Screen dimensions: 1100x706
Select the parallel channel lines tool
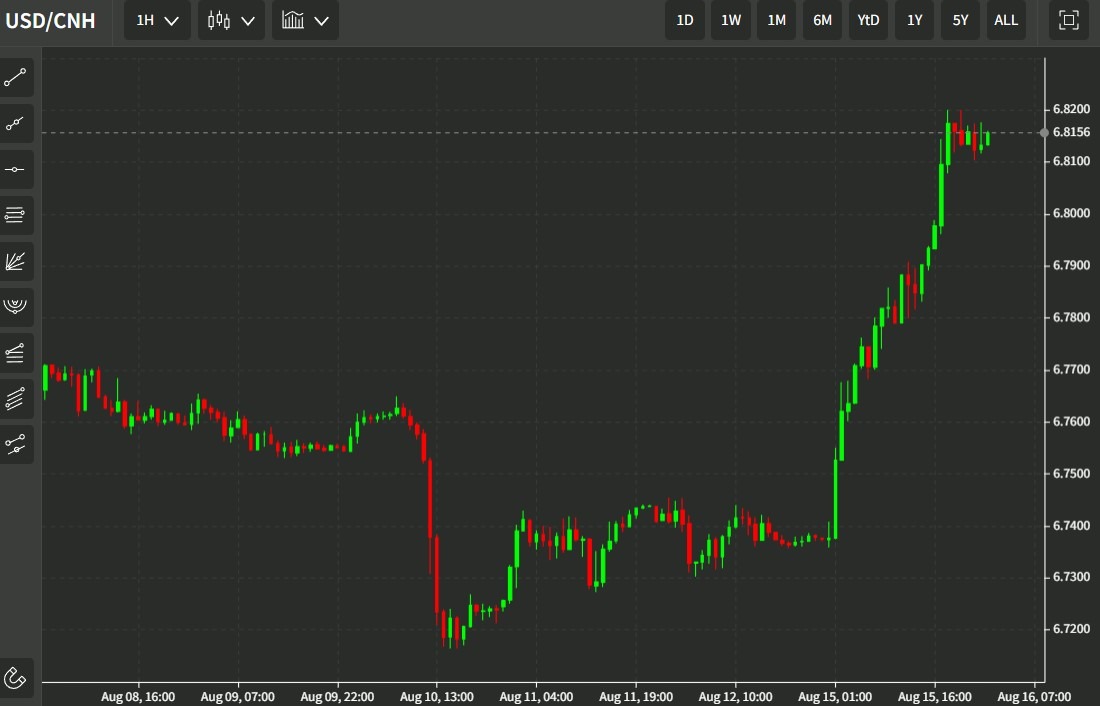click(15, 399)
